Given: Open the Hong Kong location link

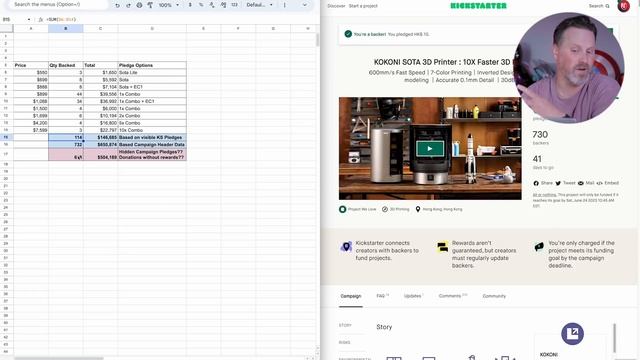Looking at the screenshot, I should coord(439,209).
